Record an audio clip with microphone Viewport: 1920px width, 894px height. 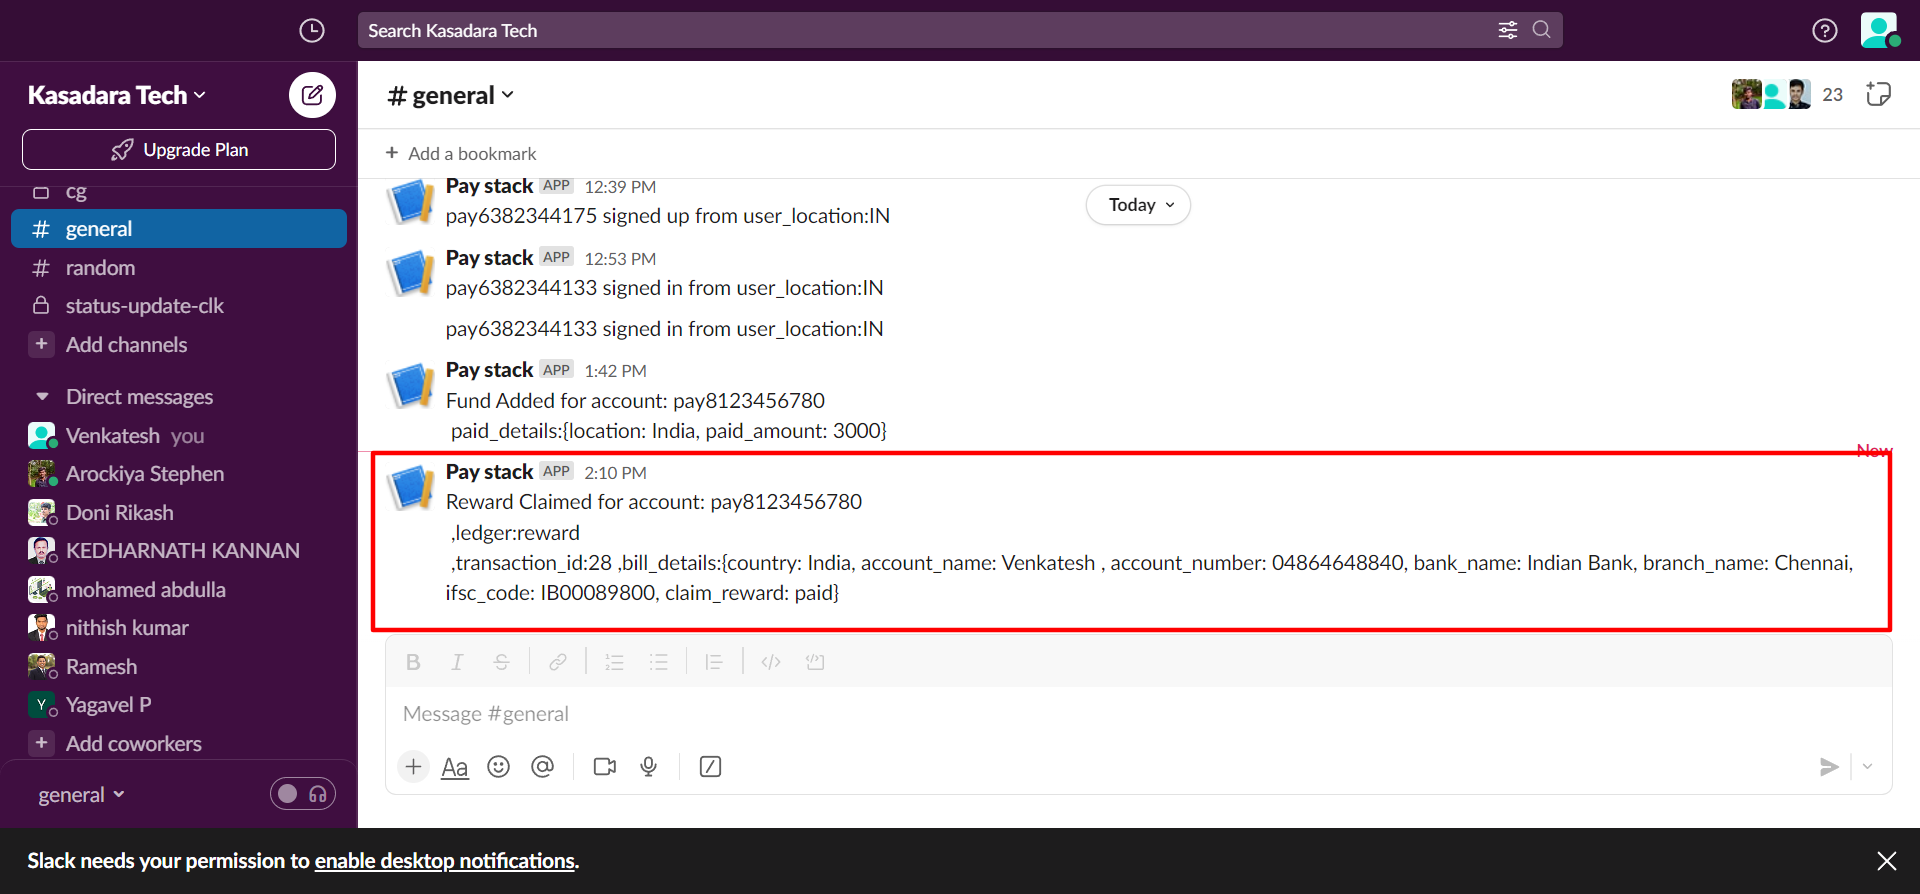point(649,767)
